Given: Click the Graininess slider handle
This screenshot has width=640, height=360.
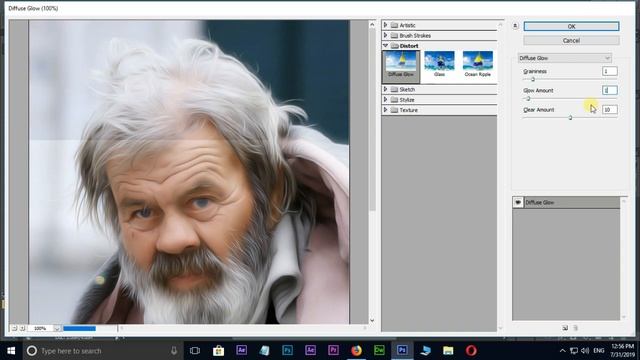Looking at the screenshot, I should (x=533, y=79).
